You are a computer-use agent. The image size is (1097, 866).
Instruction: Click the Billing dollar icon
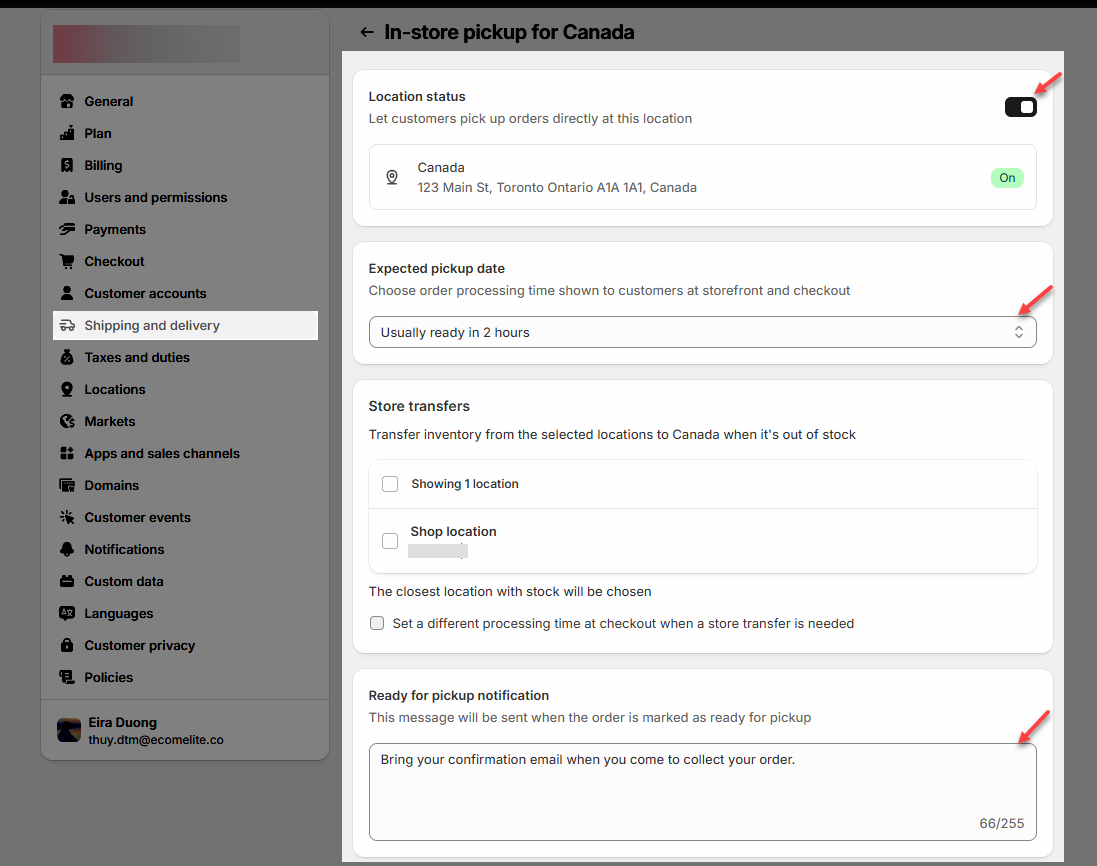67,165
